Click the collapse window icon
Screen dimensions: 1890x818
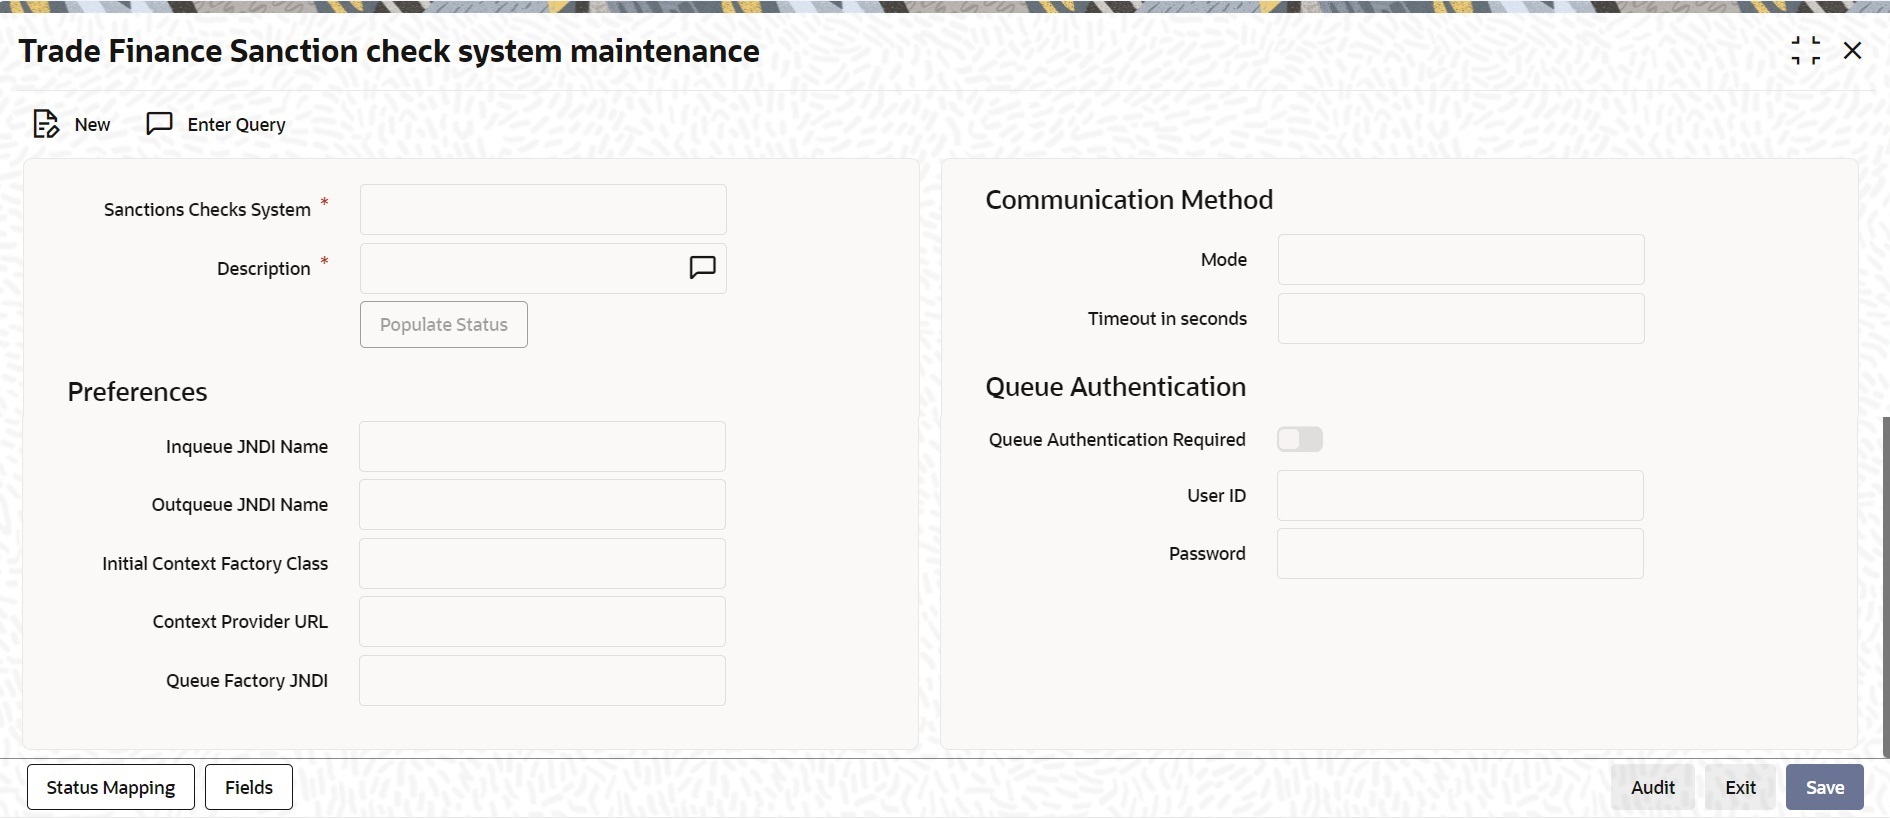[1806, 51]
